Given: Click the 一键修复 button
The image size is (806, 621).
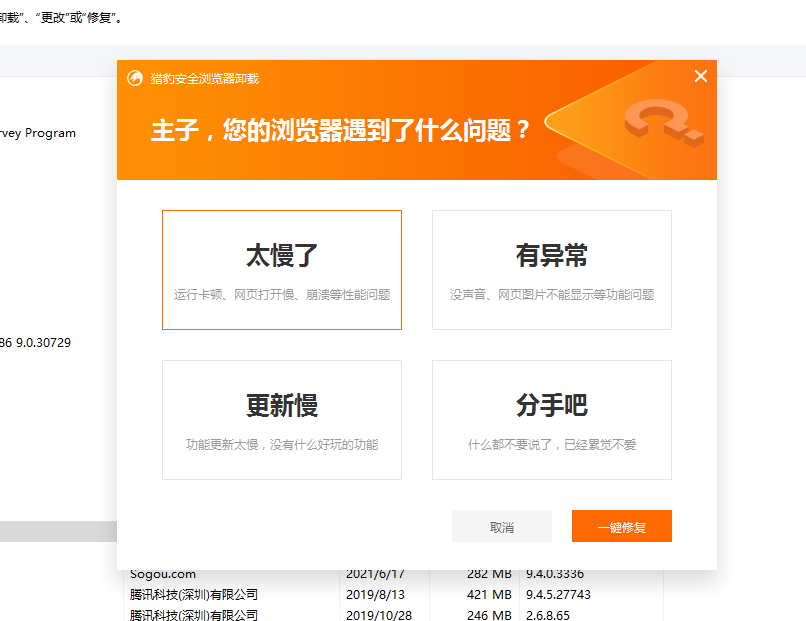Looking at the screenshot, I should tap(621, 526).
